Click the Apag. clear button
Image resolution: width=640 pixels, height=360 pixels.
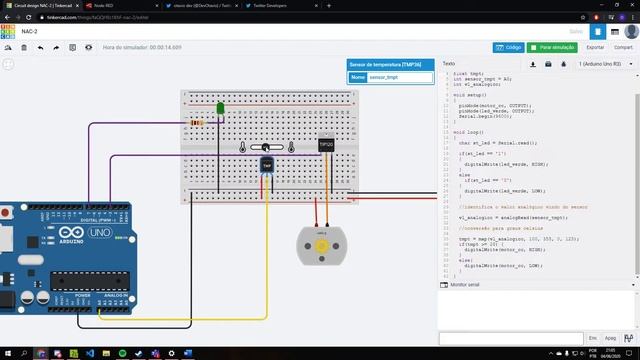click(610, 338)
